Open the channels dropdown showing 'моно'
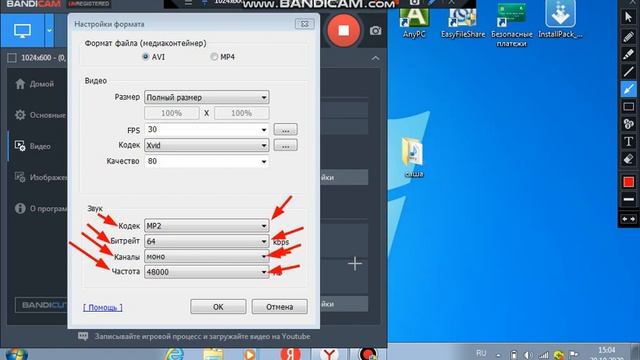 coord(207,256)
